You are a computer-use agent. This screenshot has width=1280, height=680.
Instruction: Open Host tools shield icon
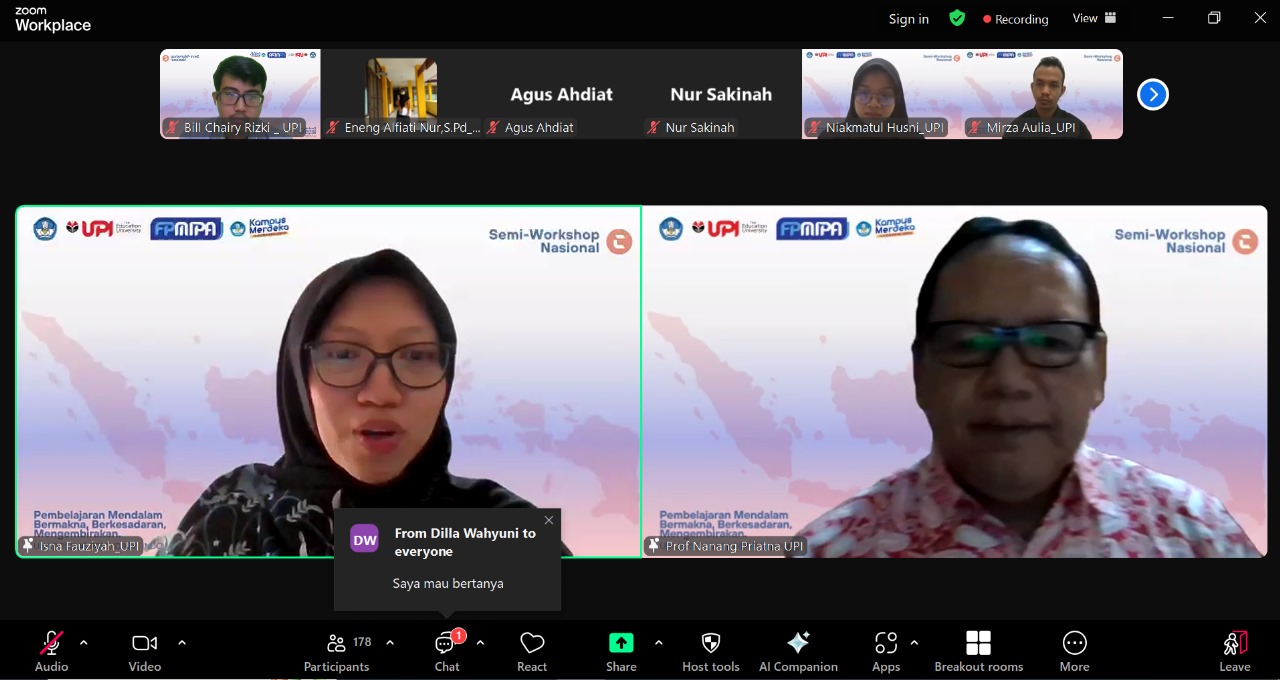[x=711, y=650]
